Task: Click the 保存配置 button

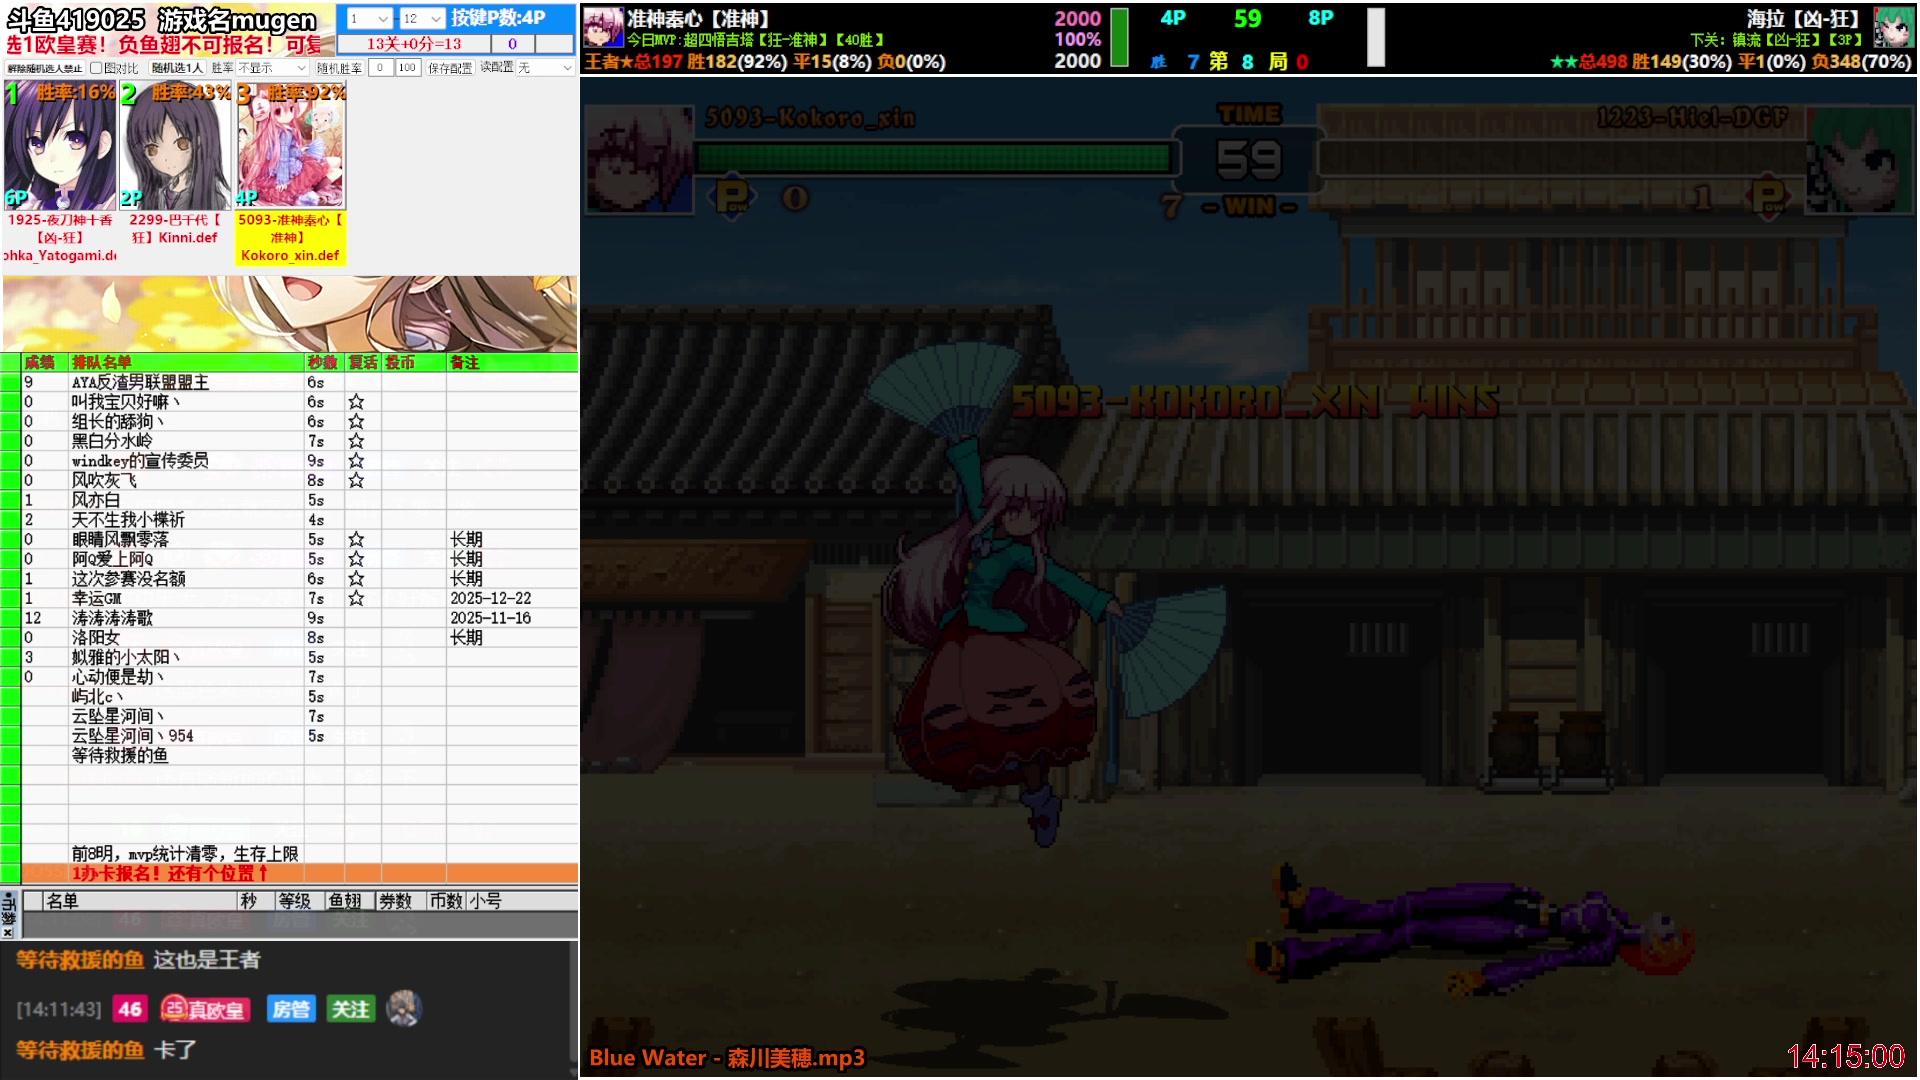Action: tap(450, 68)
